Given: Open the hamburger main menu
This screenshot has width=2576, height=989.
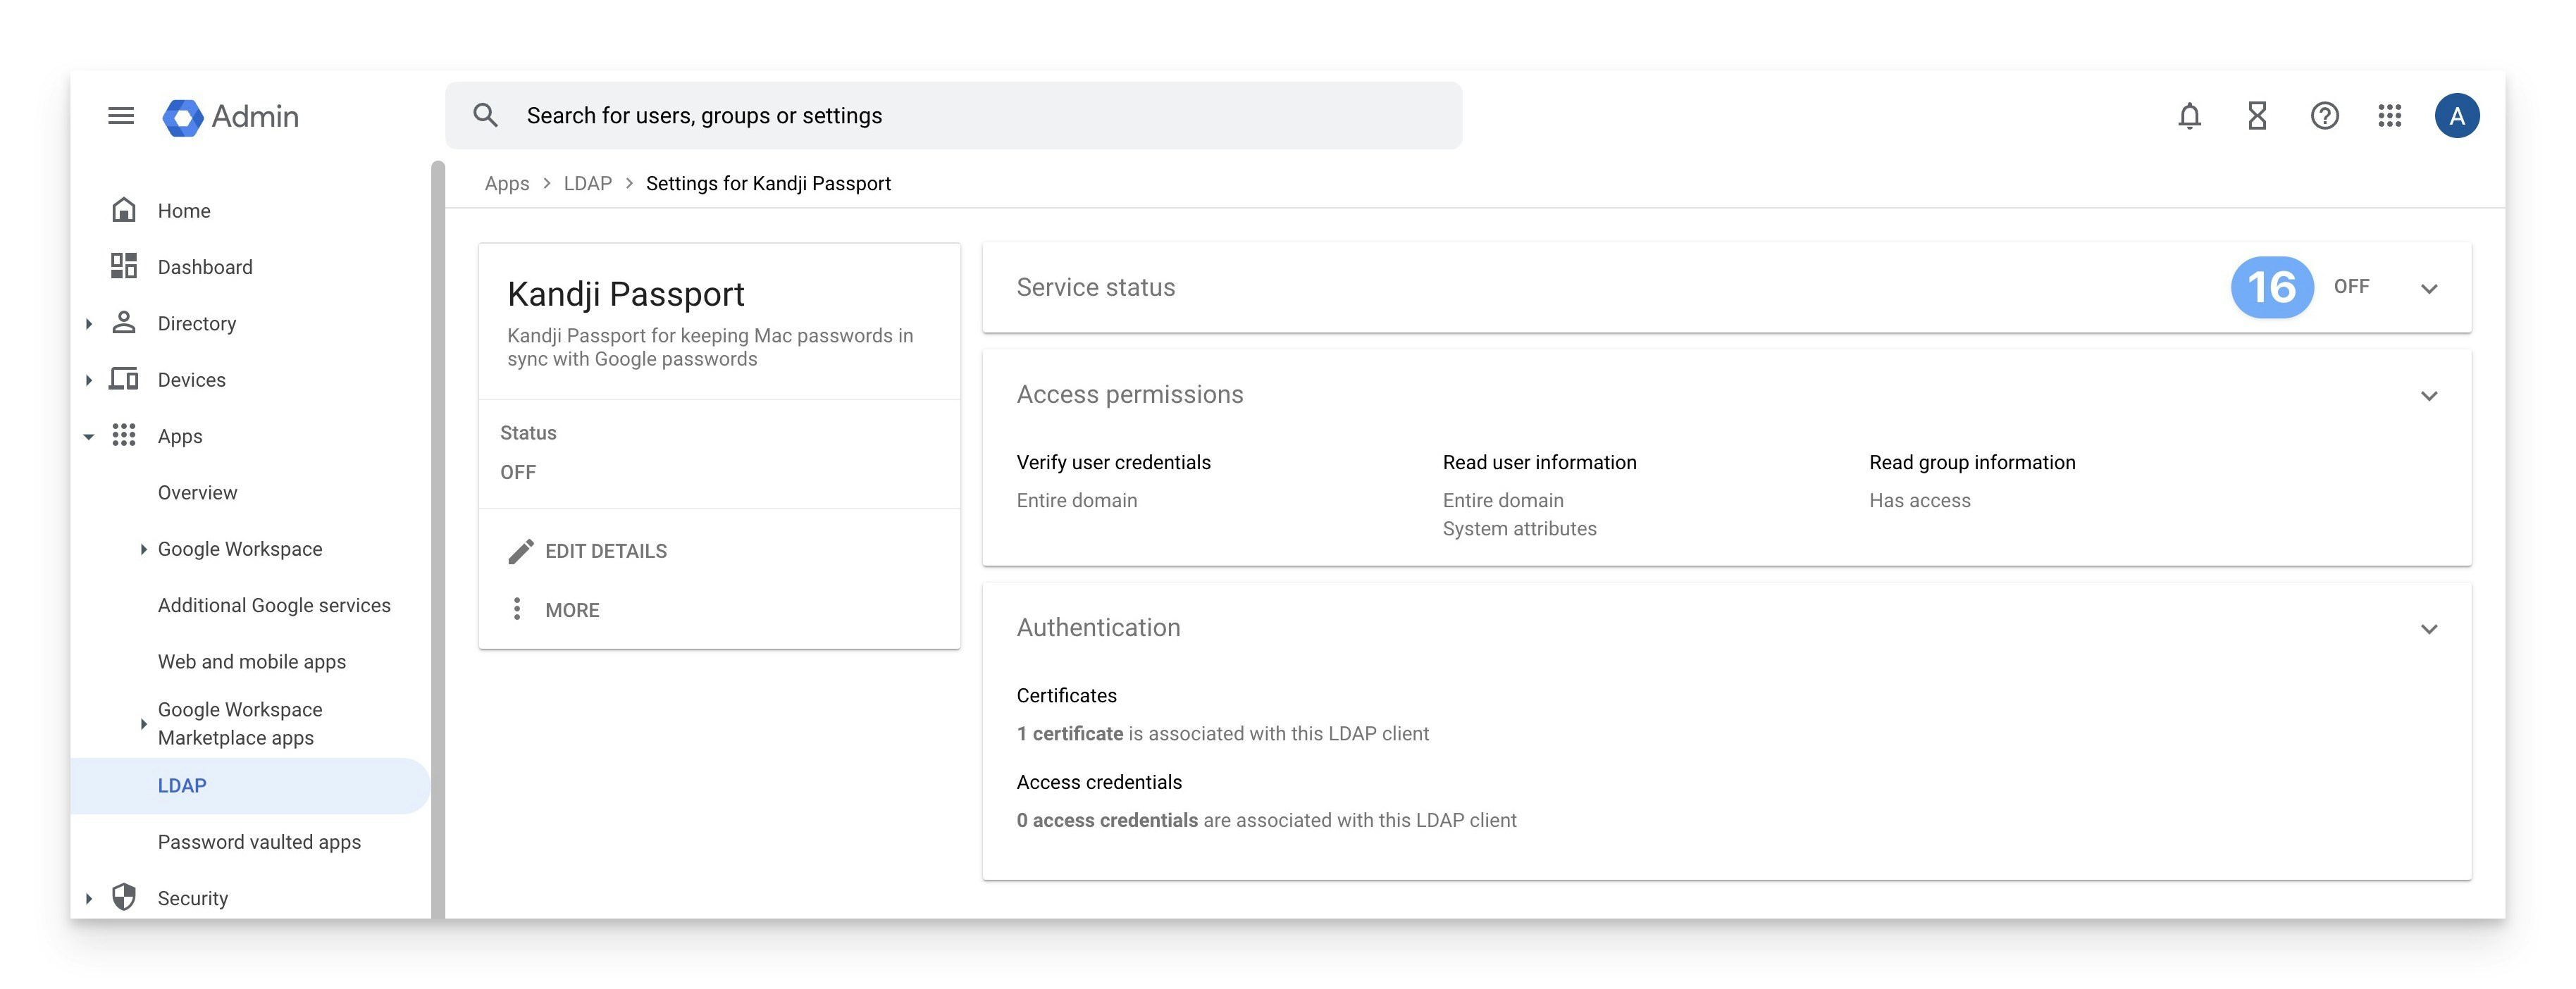Looking at the screenshot, I should (121, 116).
